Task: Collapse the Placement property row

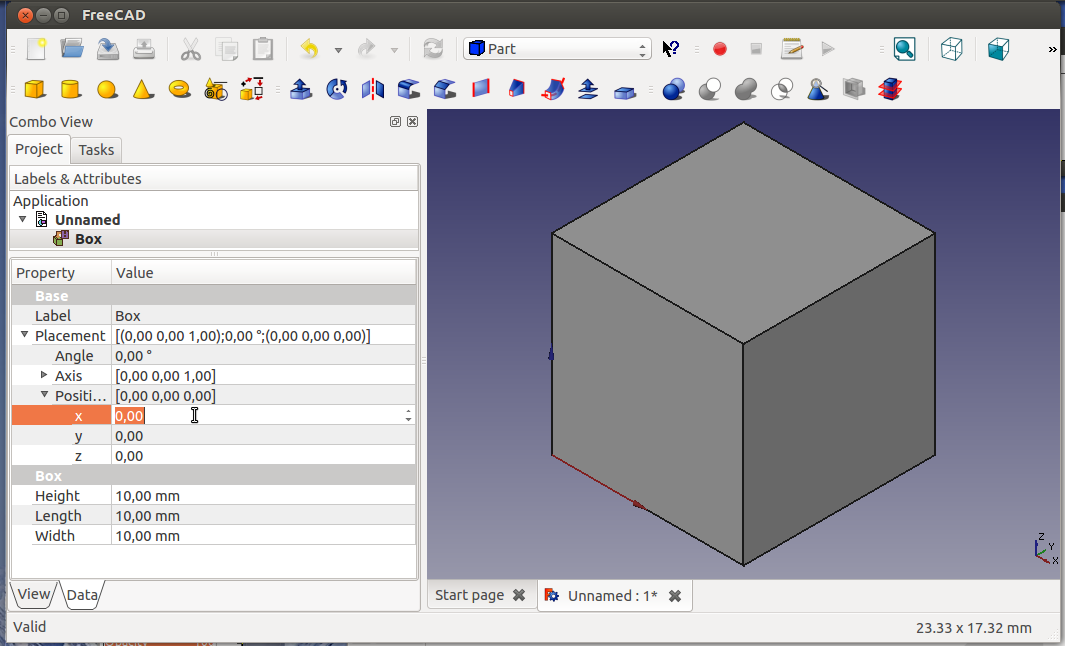Action: click(25, 335)
